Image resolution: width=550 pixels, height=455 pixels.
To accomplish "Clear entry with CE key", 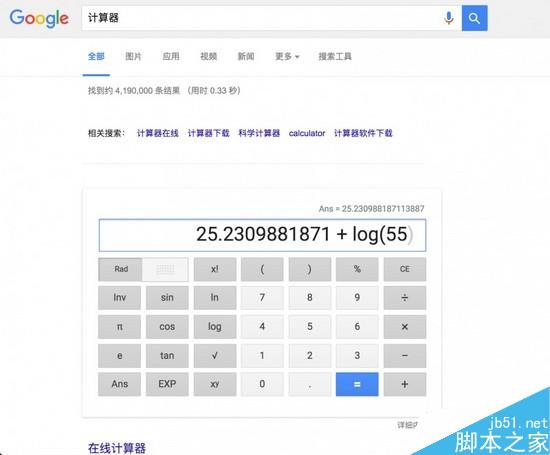I will pyautogui.click(x=405, y=269).
